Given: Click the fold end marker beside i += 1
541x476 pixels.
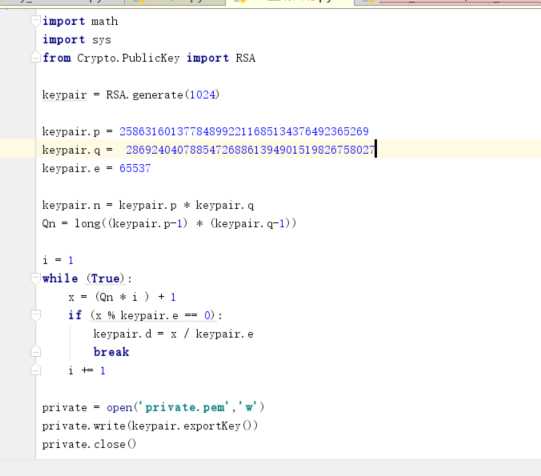Looking at the screenshot, I should tap(36, 370).
